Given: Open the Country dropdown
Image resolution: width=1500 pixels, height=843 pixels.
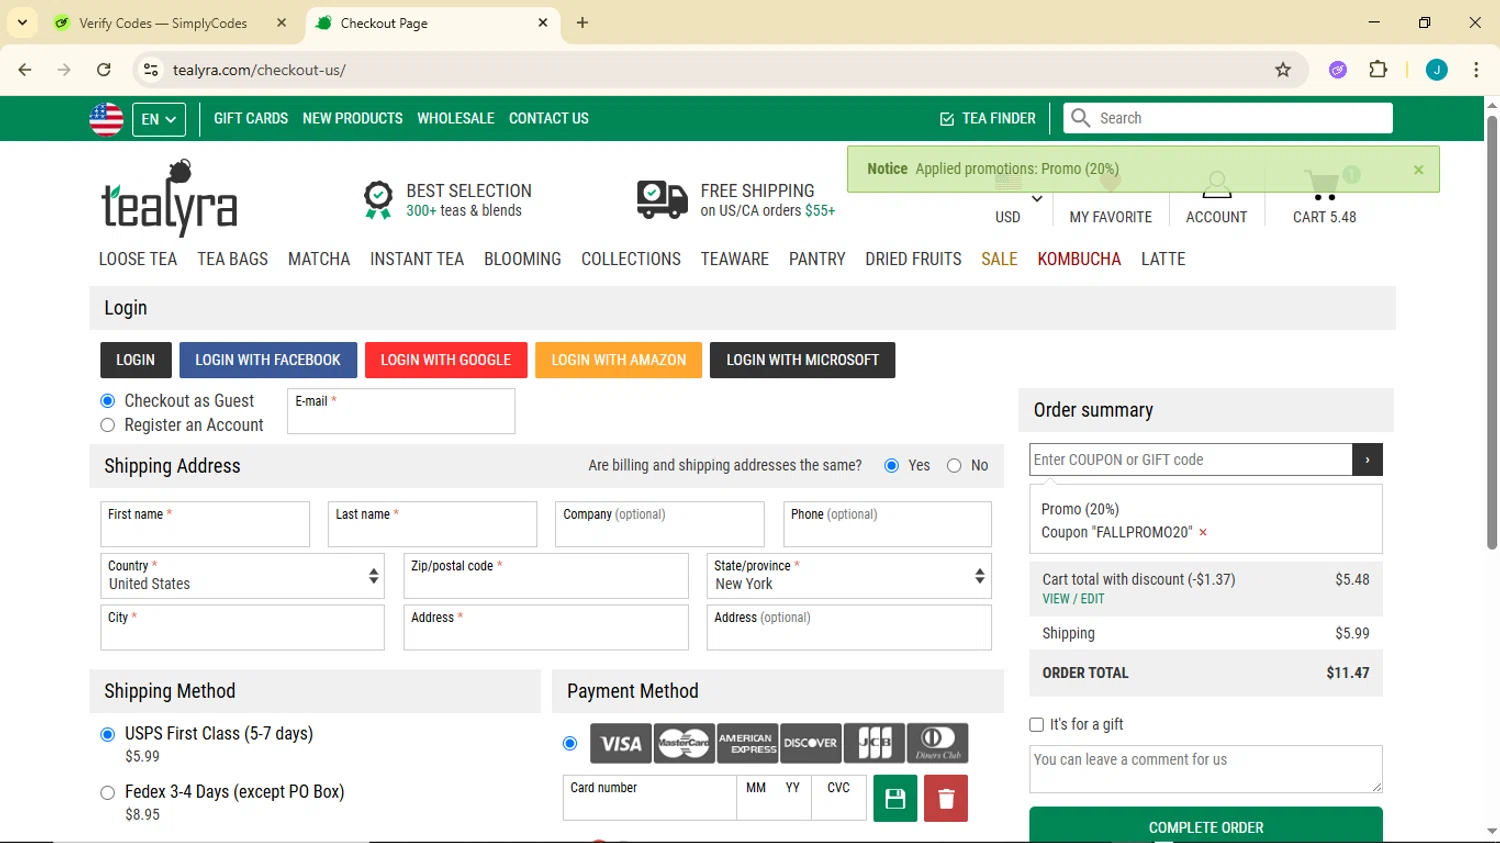Looking at the screenshot, I should [243, 576].
